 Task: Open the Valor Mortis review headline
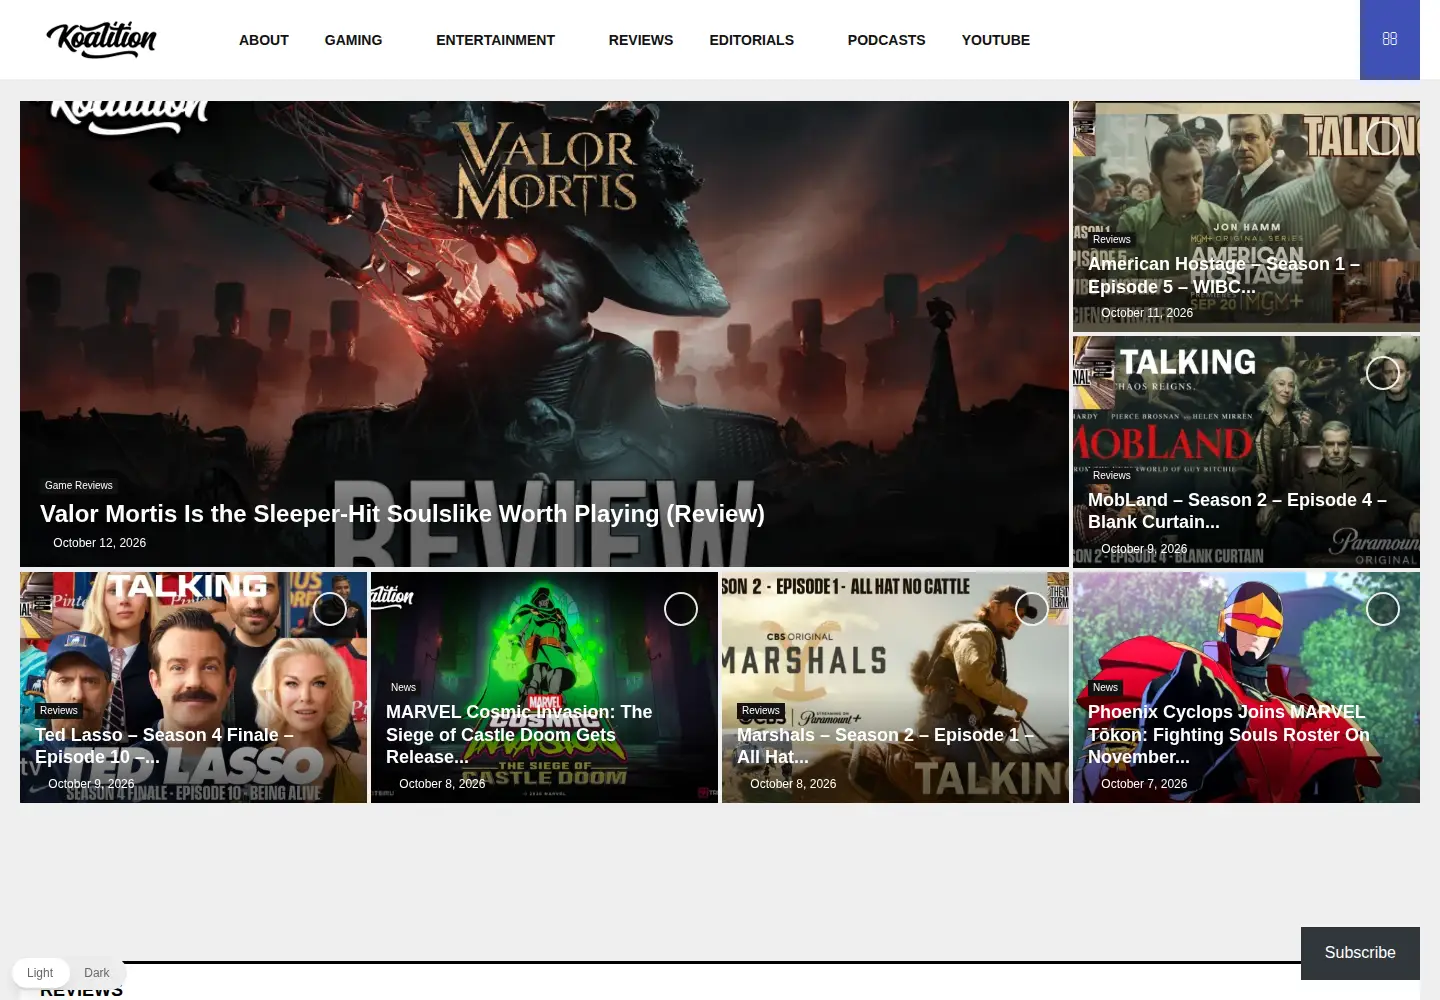point(402,514)
